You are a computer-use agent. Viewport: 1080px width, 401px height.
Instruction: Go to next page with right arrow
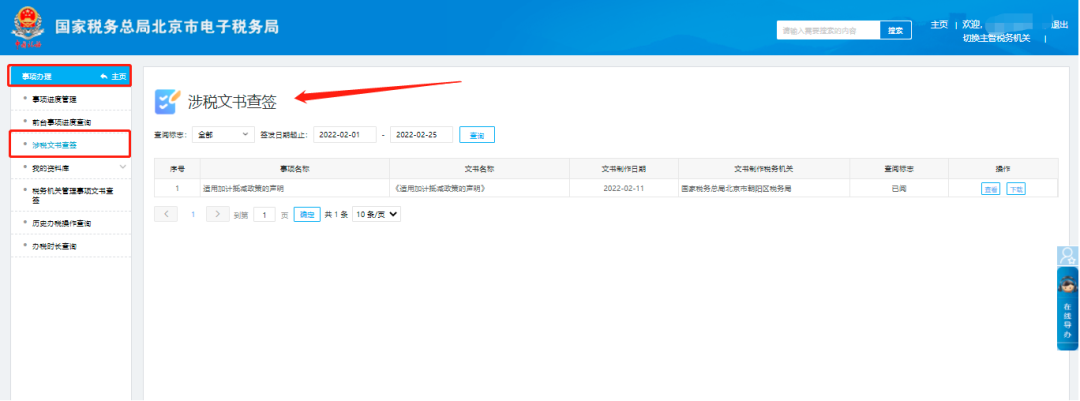coord(217,214)
